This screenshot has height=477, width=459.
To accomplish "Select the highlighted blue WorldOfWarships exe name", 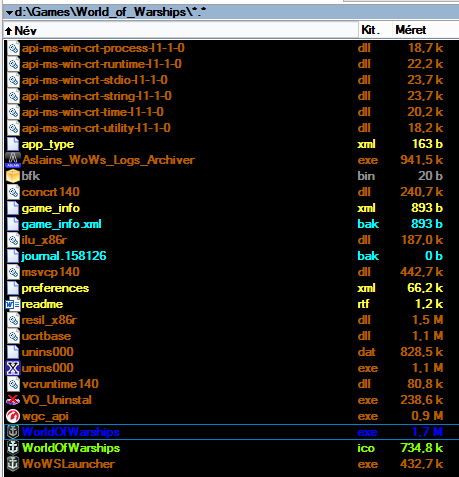I will coord(71,432).
